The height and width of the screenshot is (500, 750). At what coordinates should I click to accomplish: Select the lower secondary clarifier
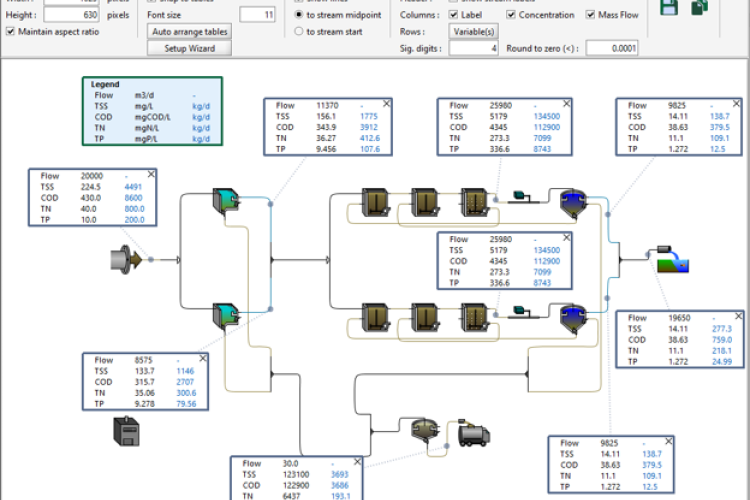[573, 318]
